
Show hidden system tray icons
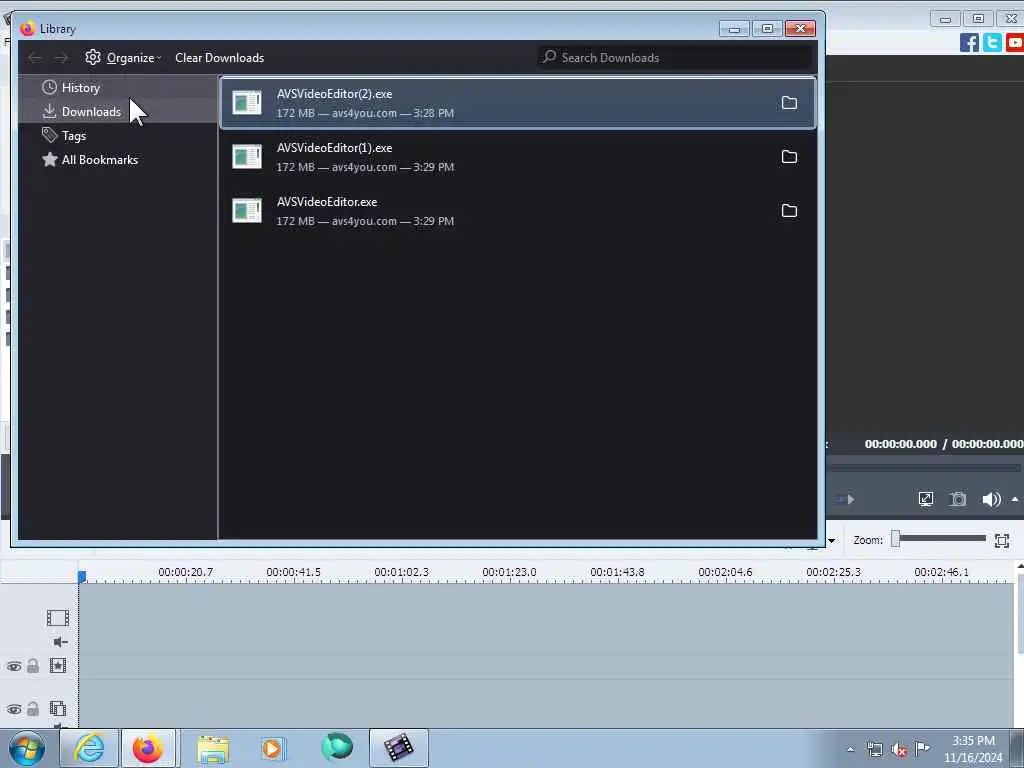click(850, 749)
